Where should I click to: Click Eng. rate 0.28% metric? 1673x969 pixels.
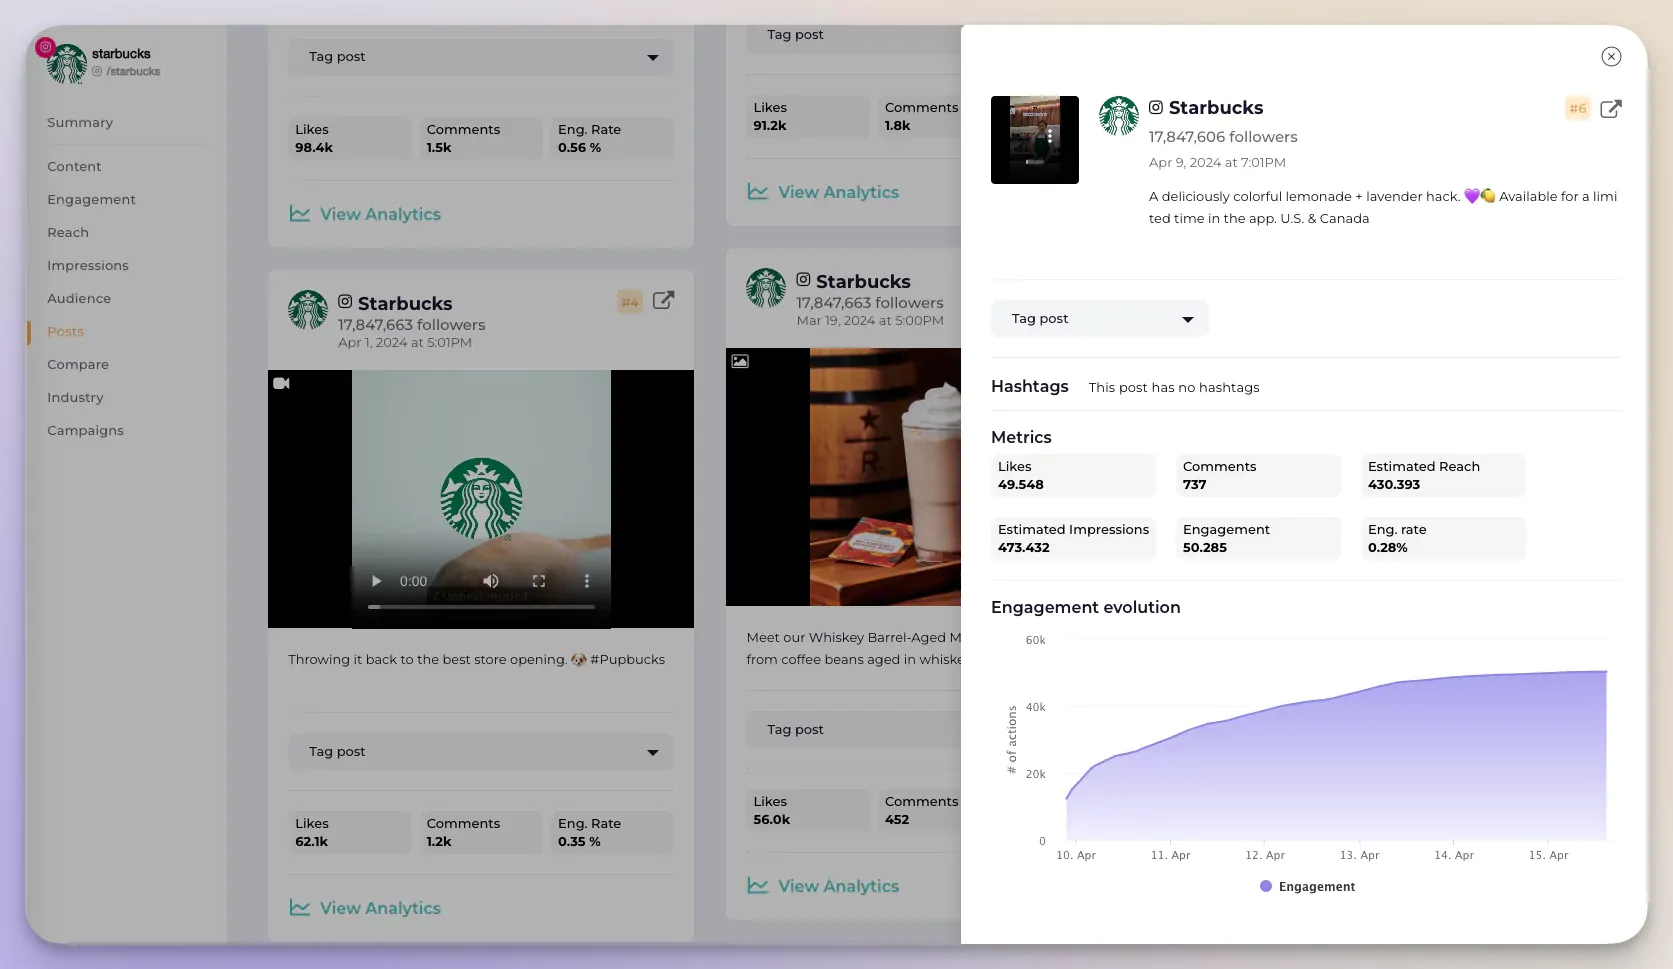(1443, 539)
